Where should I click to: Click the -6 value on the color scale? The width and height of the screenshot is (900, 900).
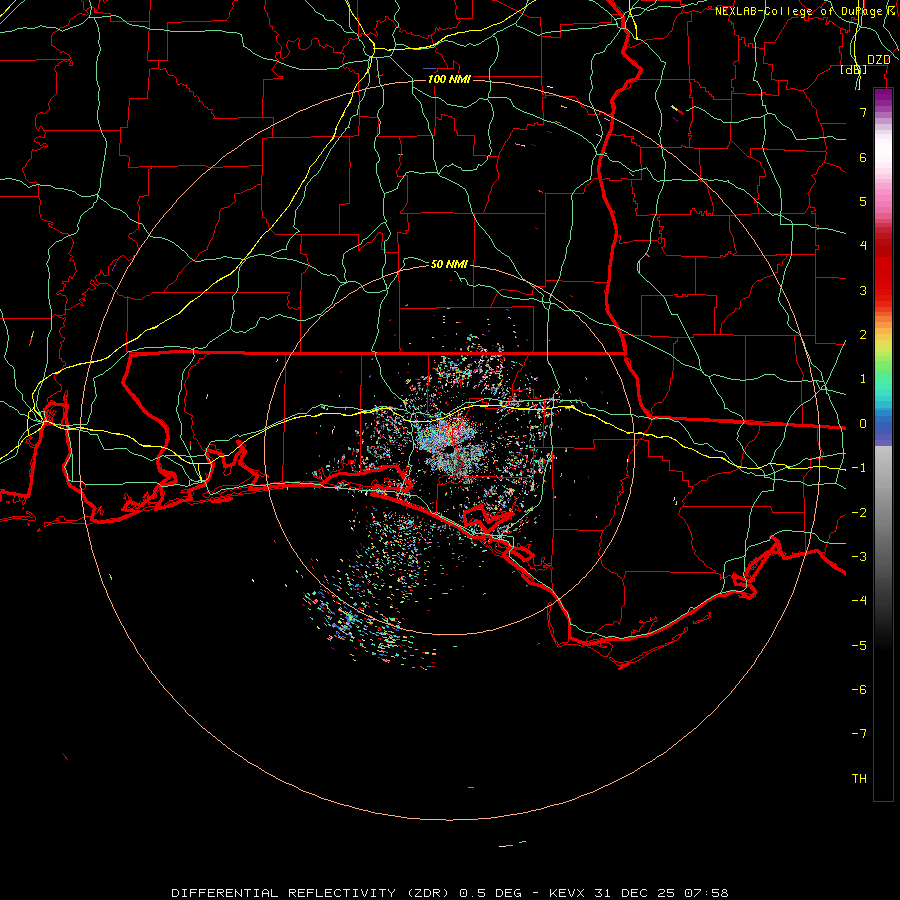tap(859, 690)
